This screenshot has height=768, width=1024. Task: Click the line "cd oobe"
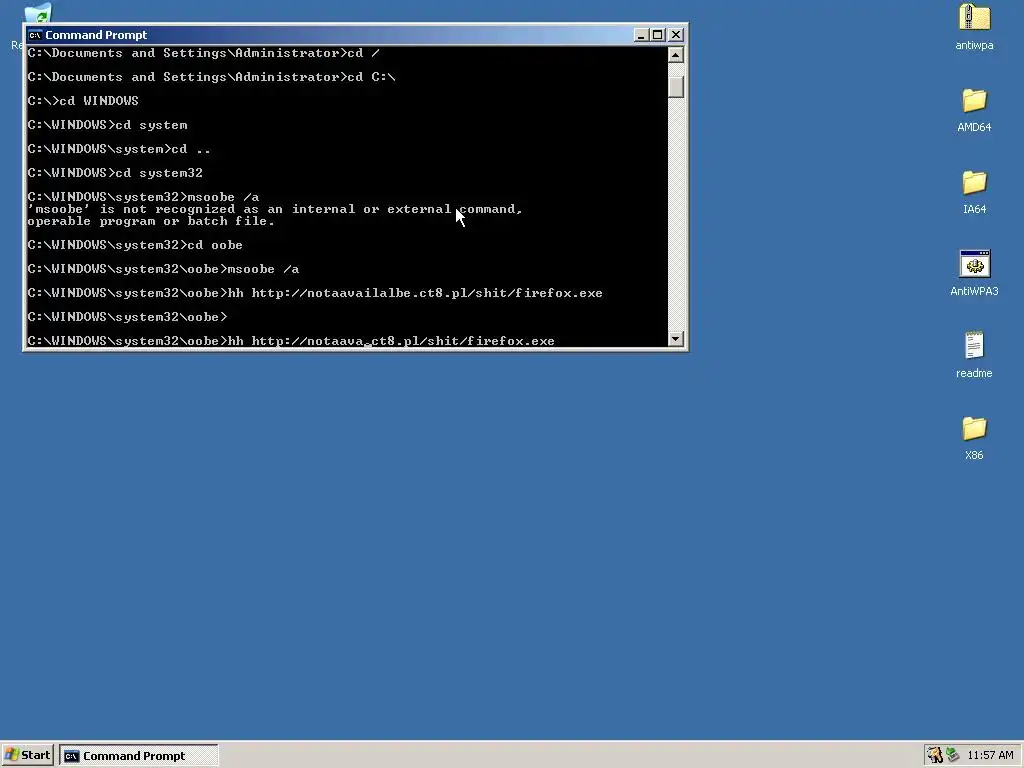135,245
